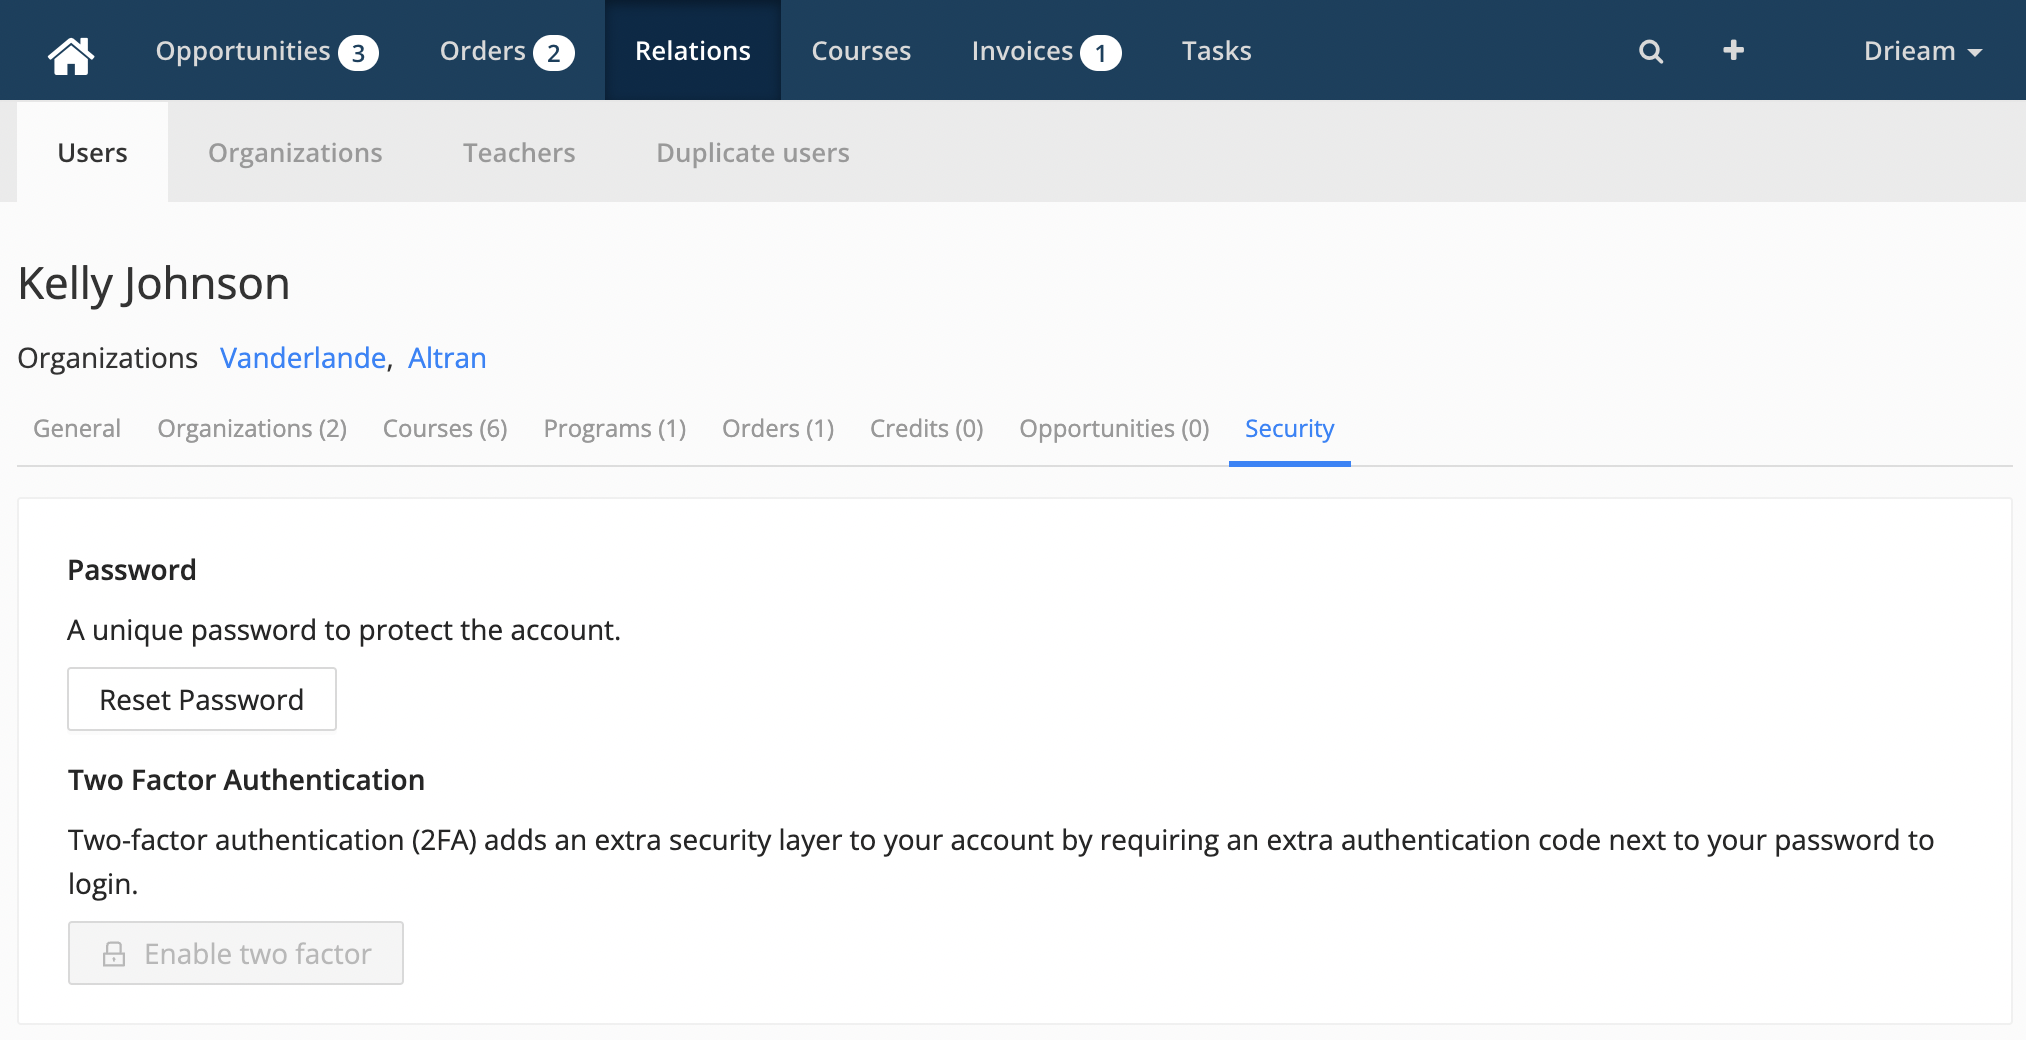
Task: Go to the home page via house icon
Action: [71, 54]
